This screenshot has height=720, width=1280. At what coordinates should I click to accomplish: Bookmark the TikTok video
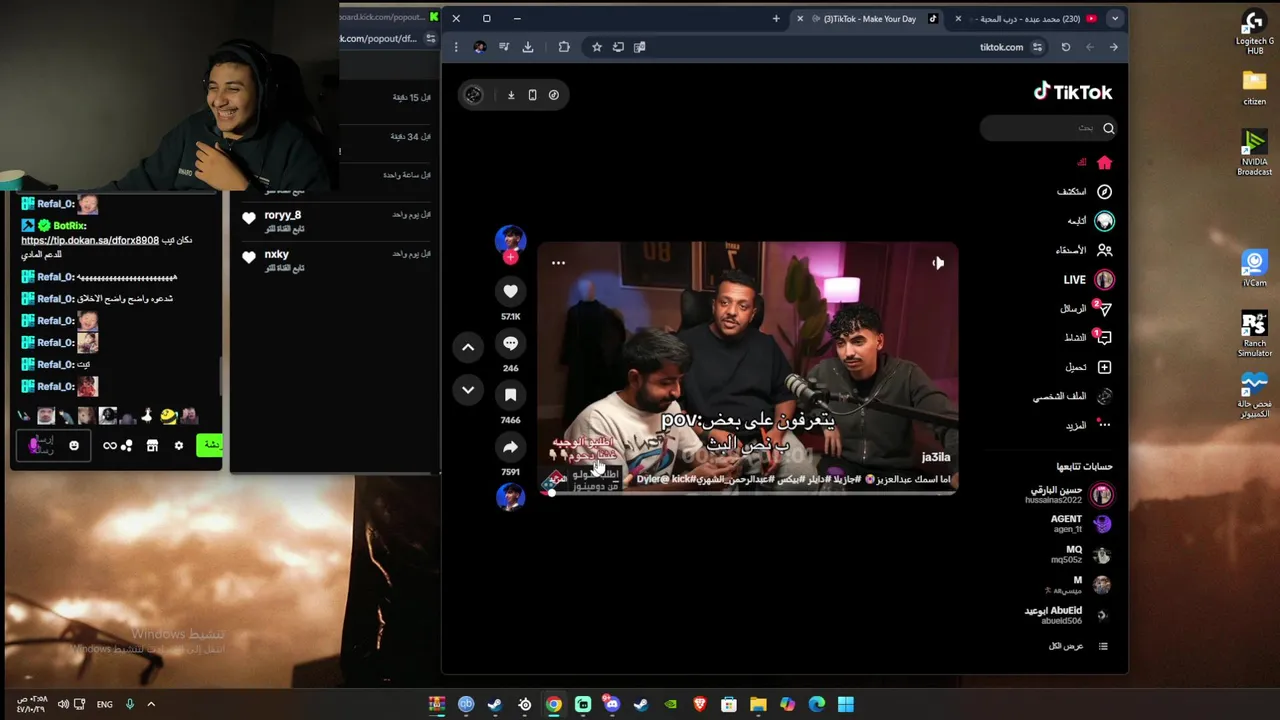pyautogui.click(x=510, y=395)
